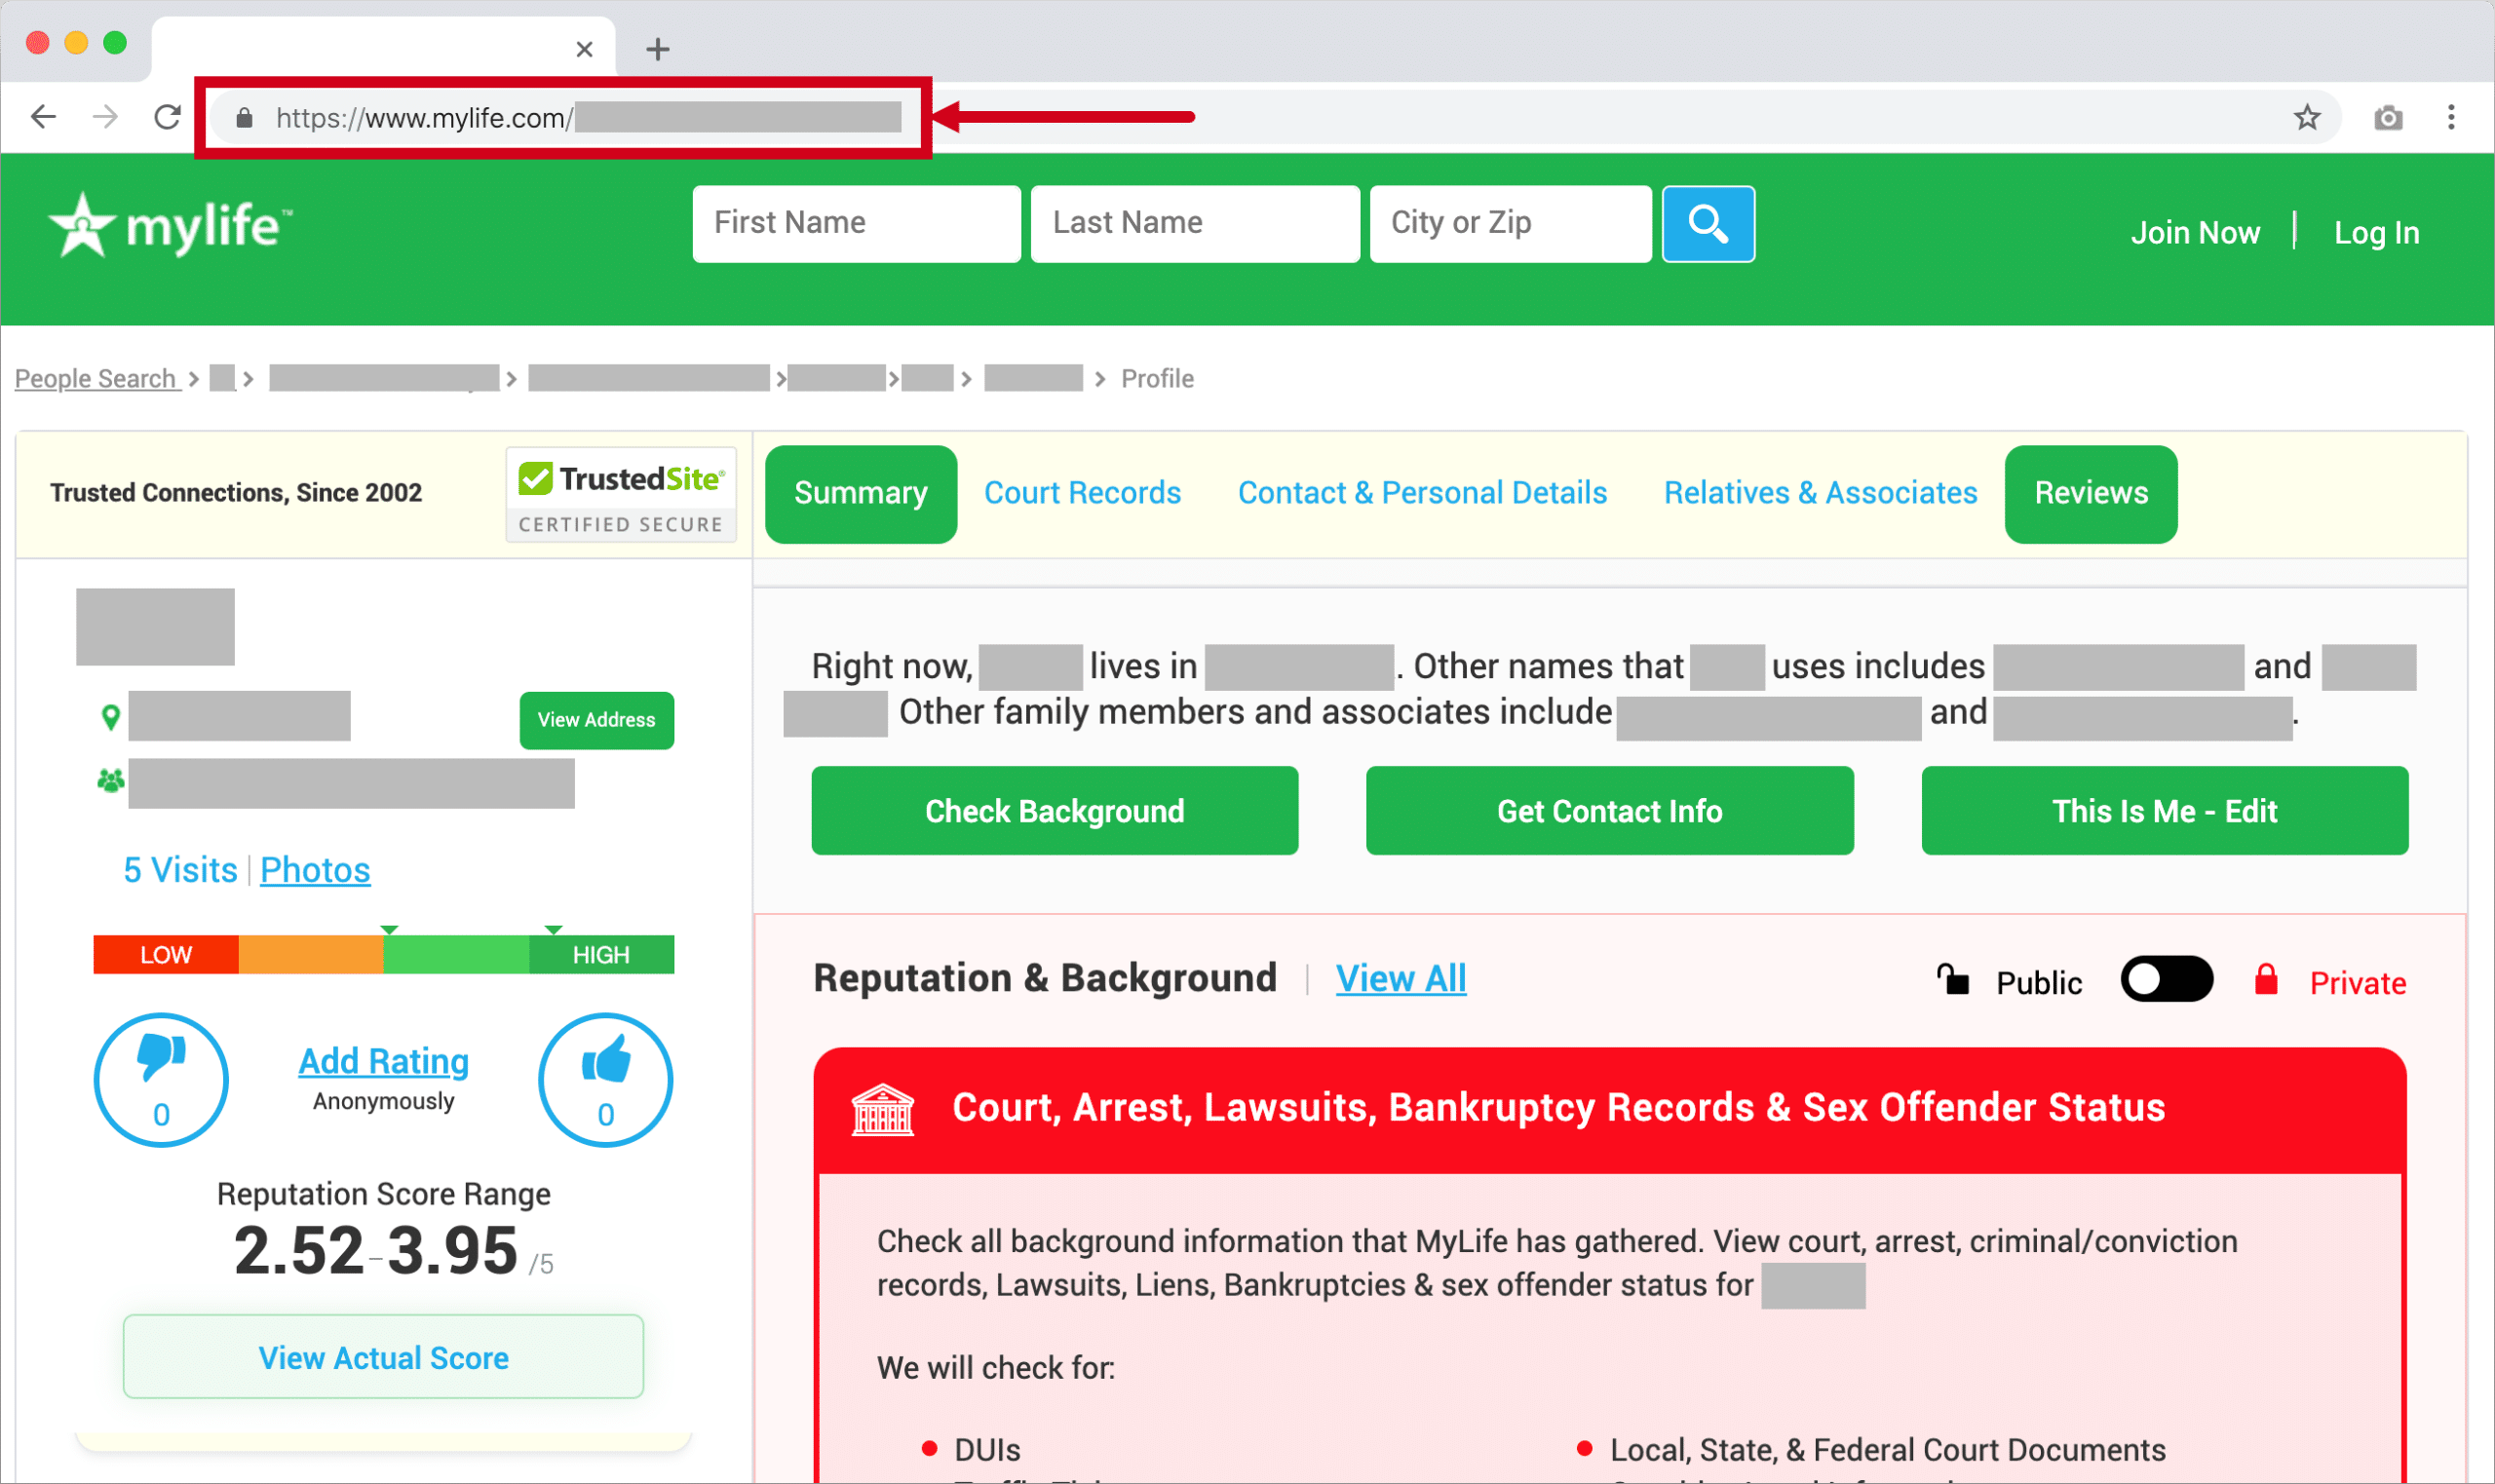Image resolution: width=2495 pixels, height=1484 pixels.
Task: Open Relatives & Associates tab
Action: (1820, 493)
